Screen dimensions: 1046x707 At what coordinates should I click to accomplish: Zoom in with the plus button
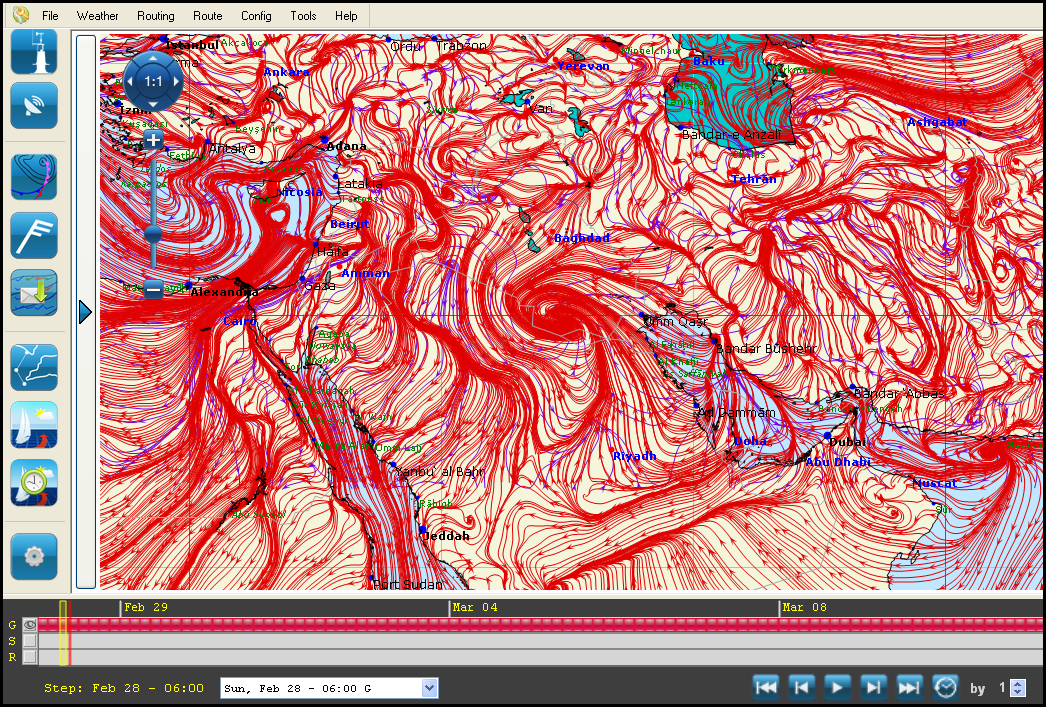coord(153,139)
